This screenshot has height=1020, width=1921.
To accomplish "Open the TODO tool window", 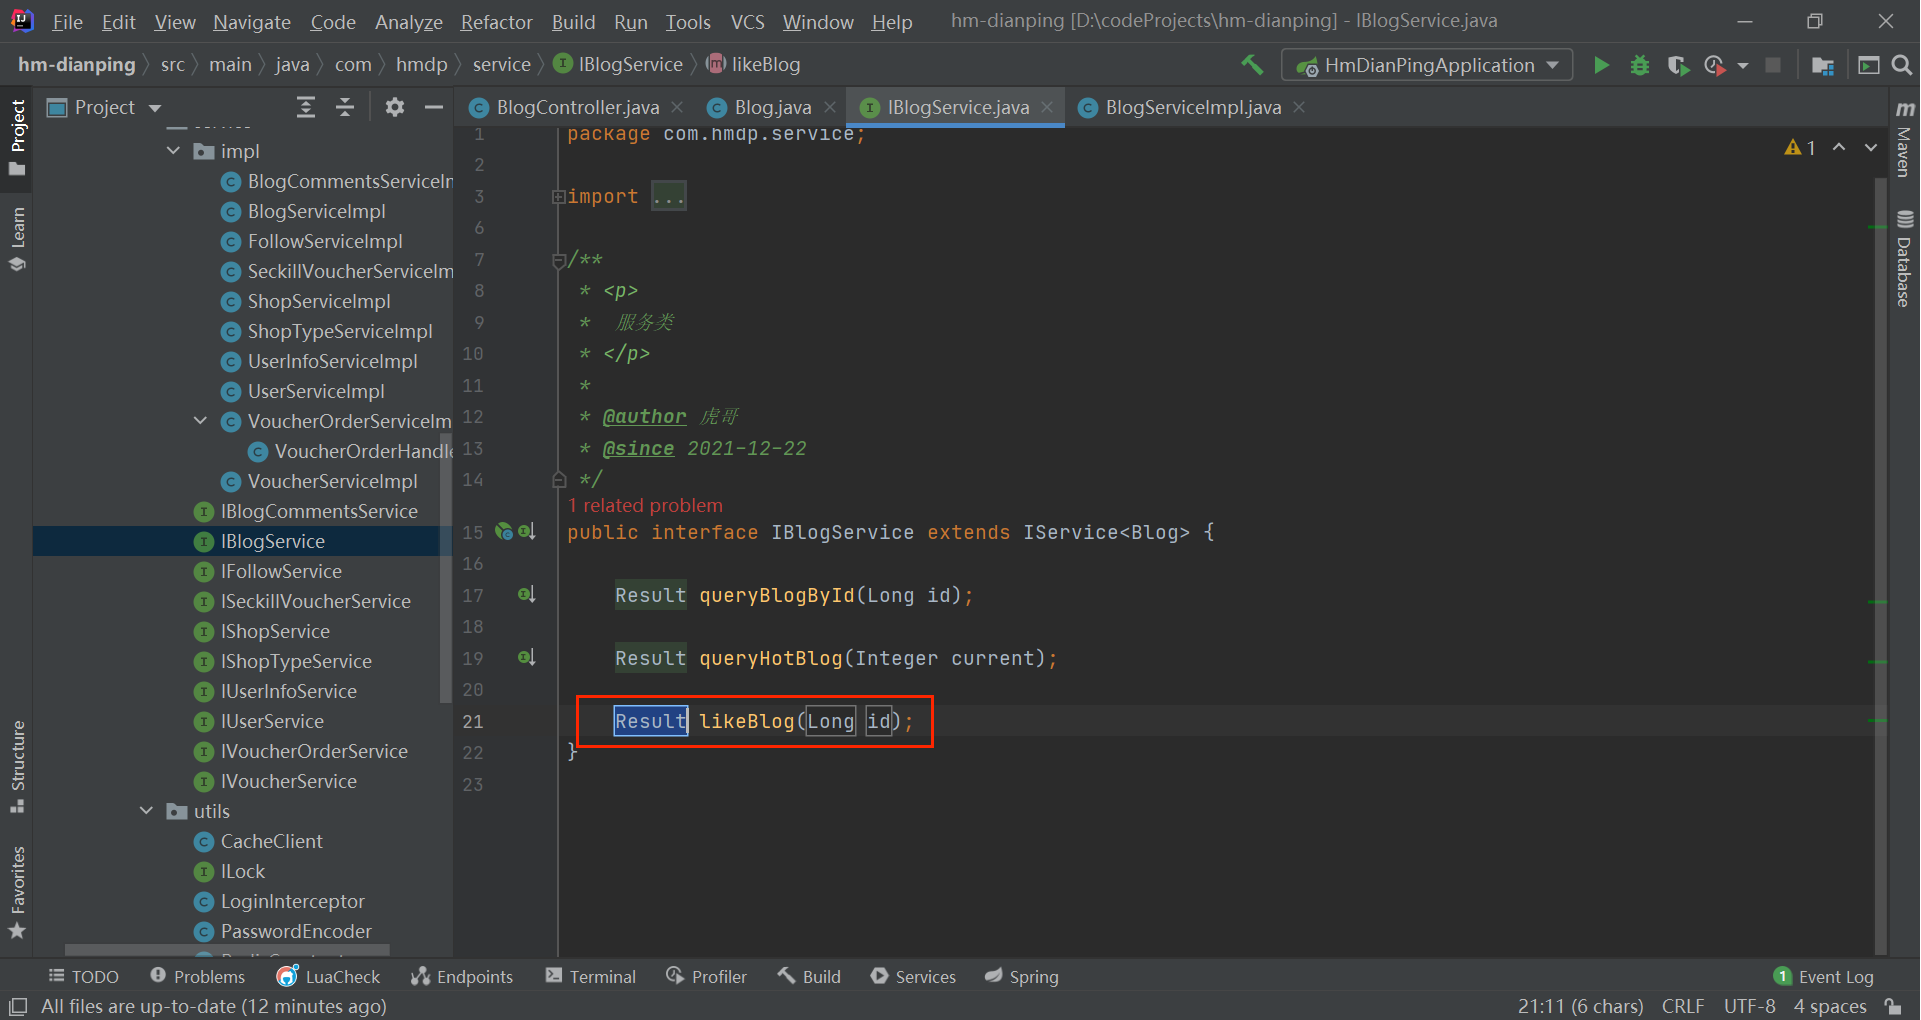I will 84,977.
